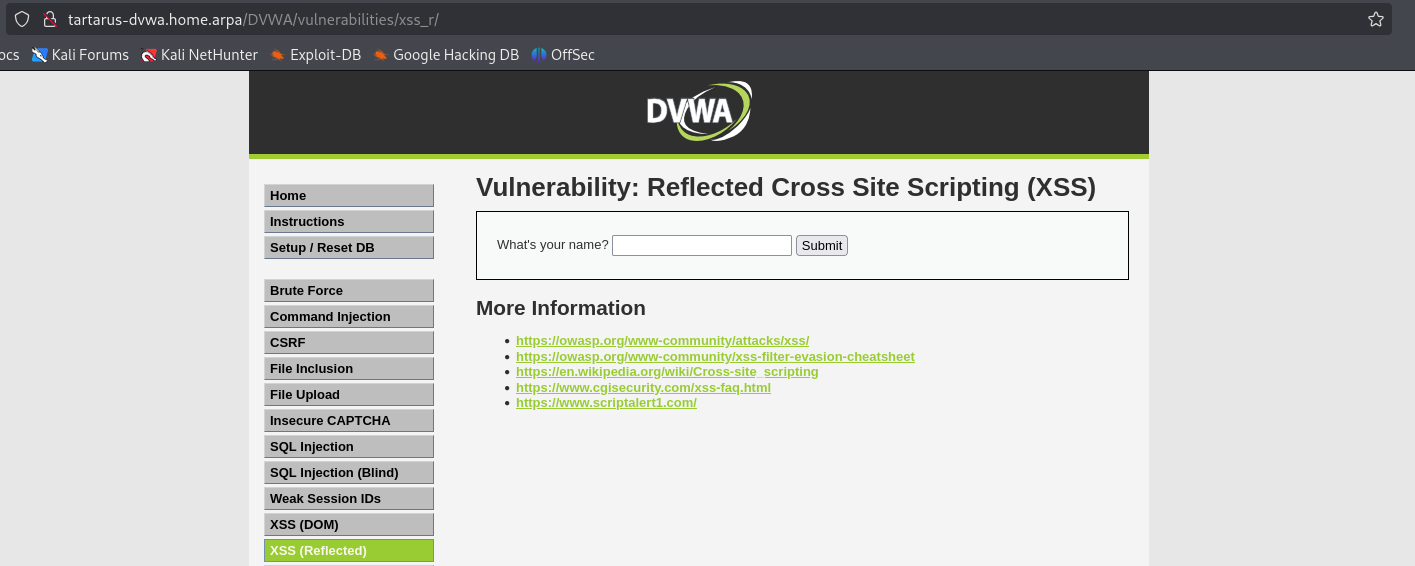Select Brute Force from sidebar menu

coord(348,291)
